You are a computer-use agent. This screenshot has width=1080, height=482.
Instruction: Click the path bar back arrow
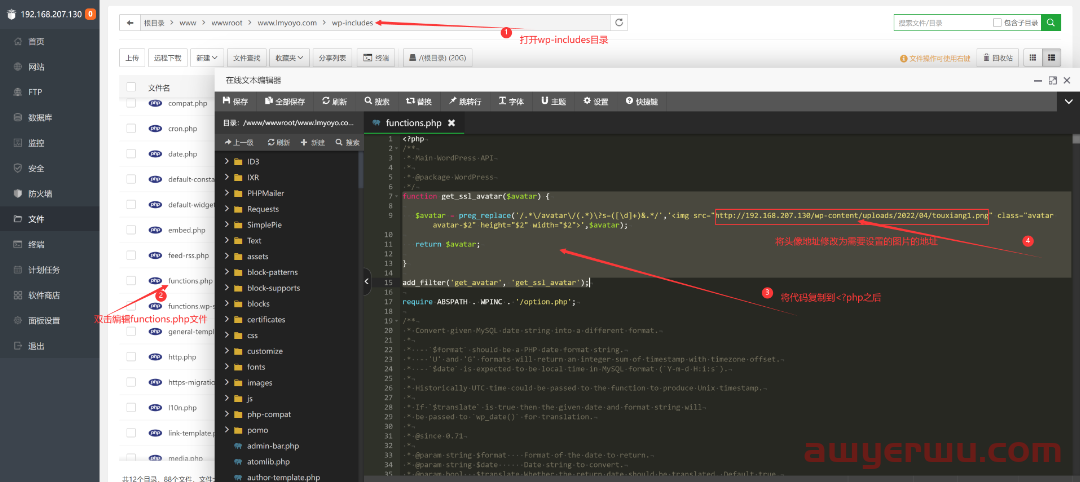click(129, 23)
